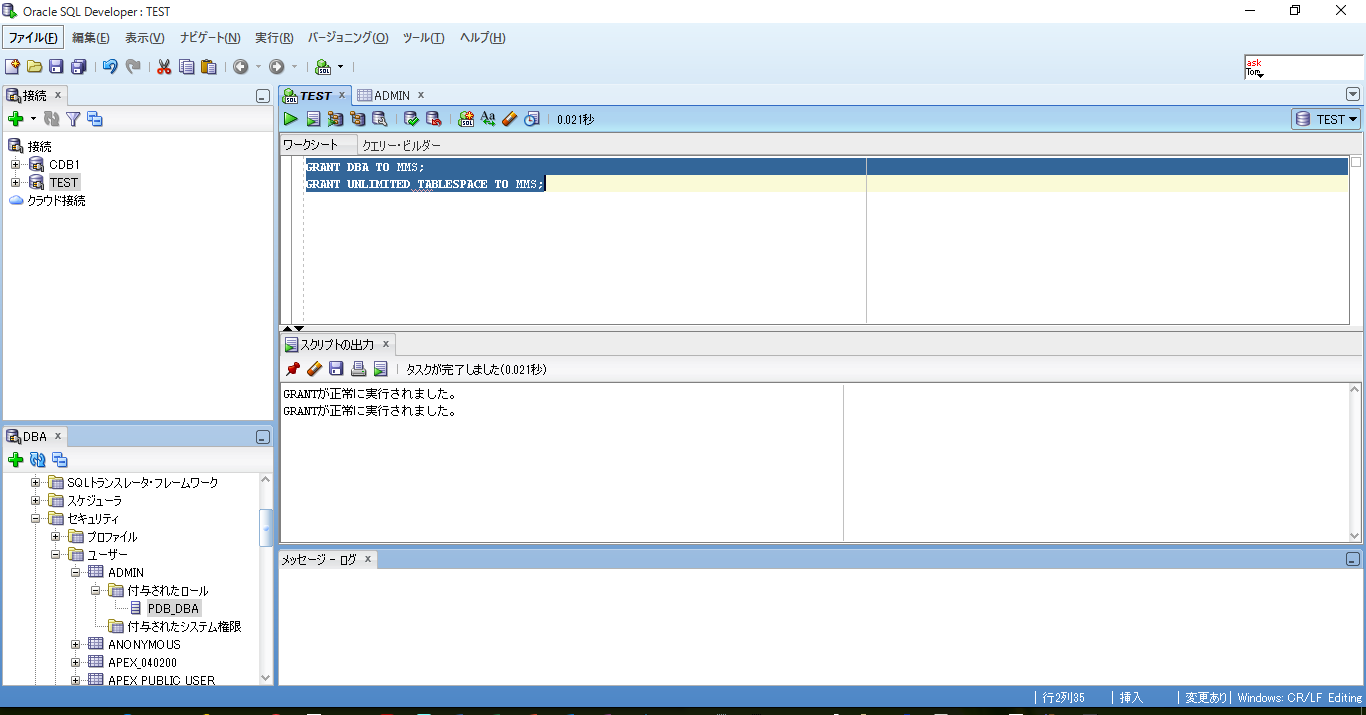Expand the スケジューラ folder
1366x715 pixels.
coord(36,500)
